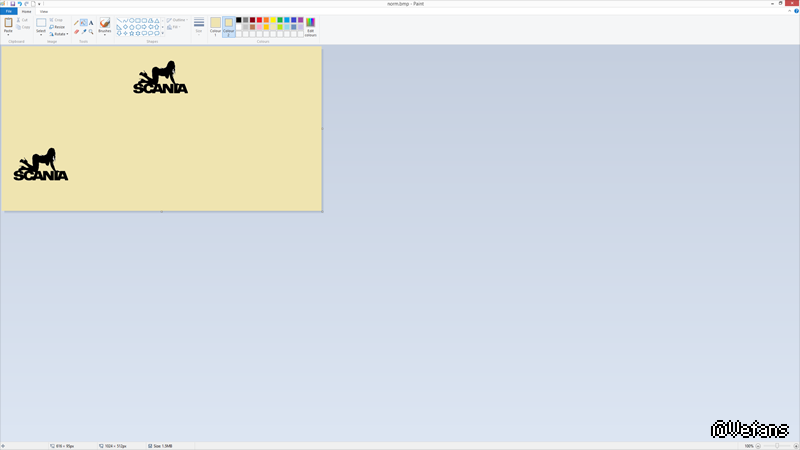Set Colour 1 as active colour
This screenshot has height=450, width=800.
215,25
